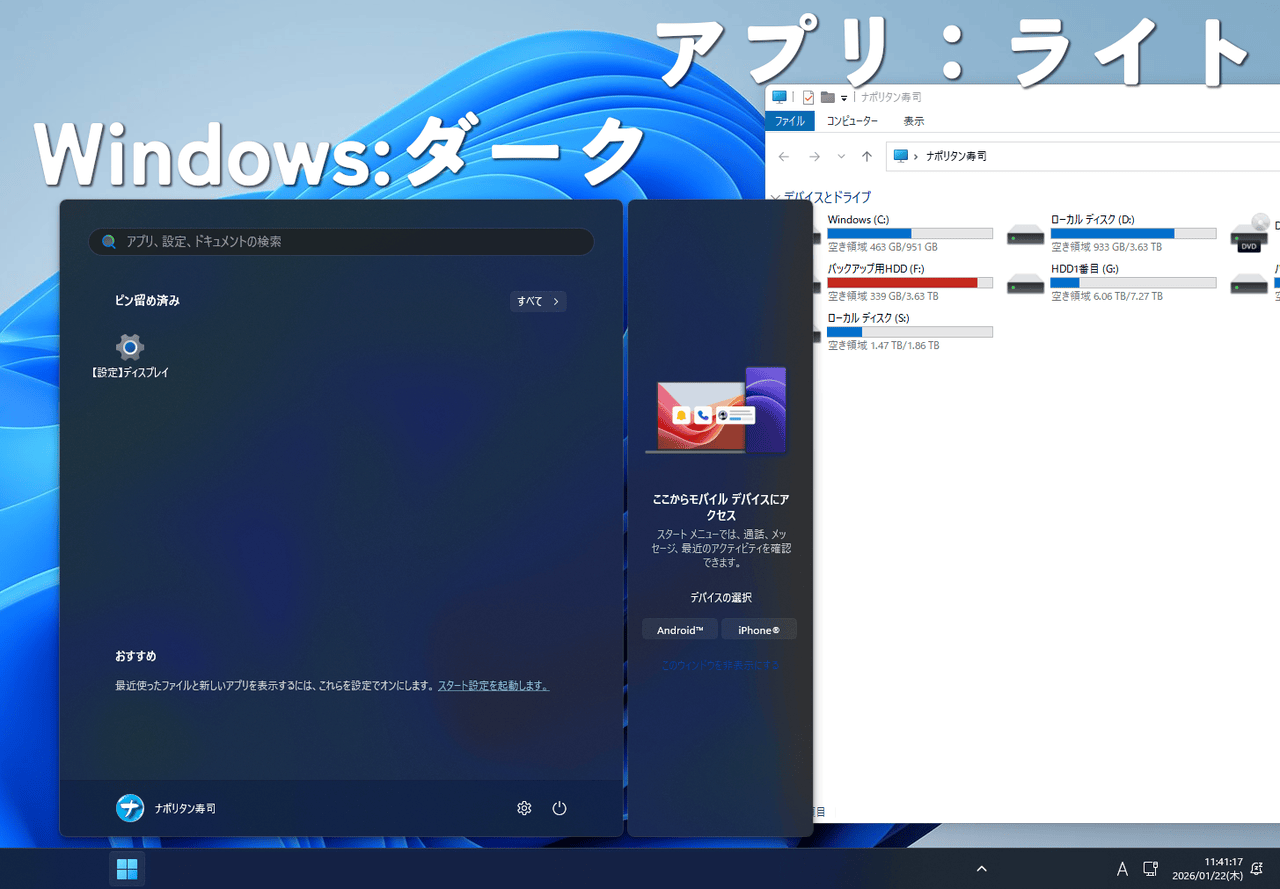Image resolution: width=1280 pixels, height=889 pixels.
Task: Click the Start menu search field
Action: tap(340, 241)
